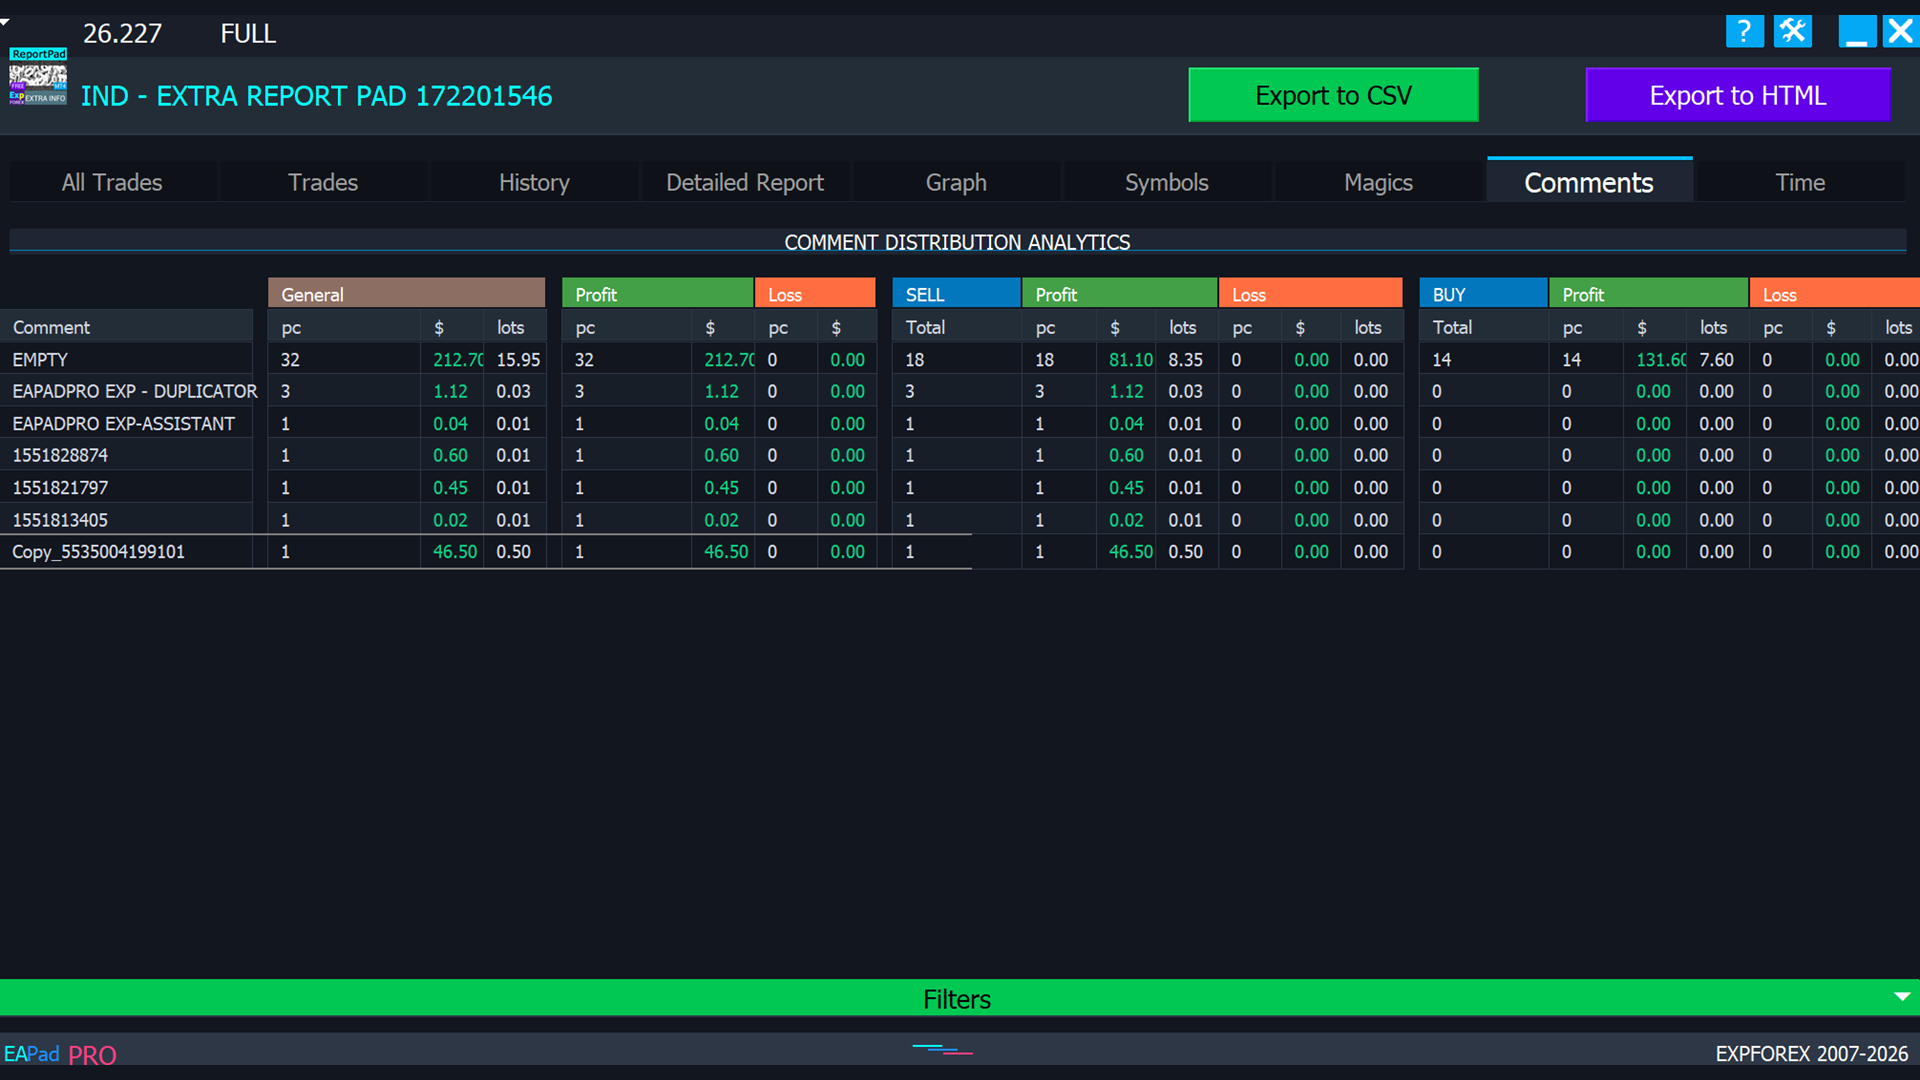Go to the Time tab
The width and height of the screenshot is (1920, 1080).
tap(1800, 182)
